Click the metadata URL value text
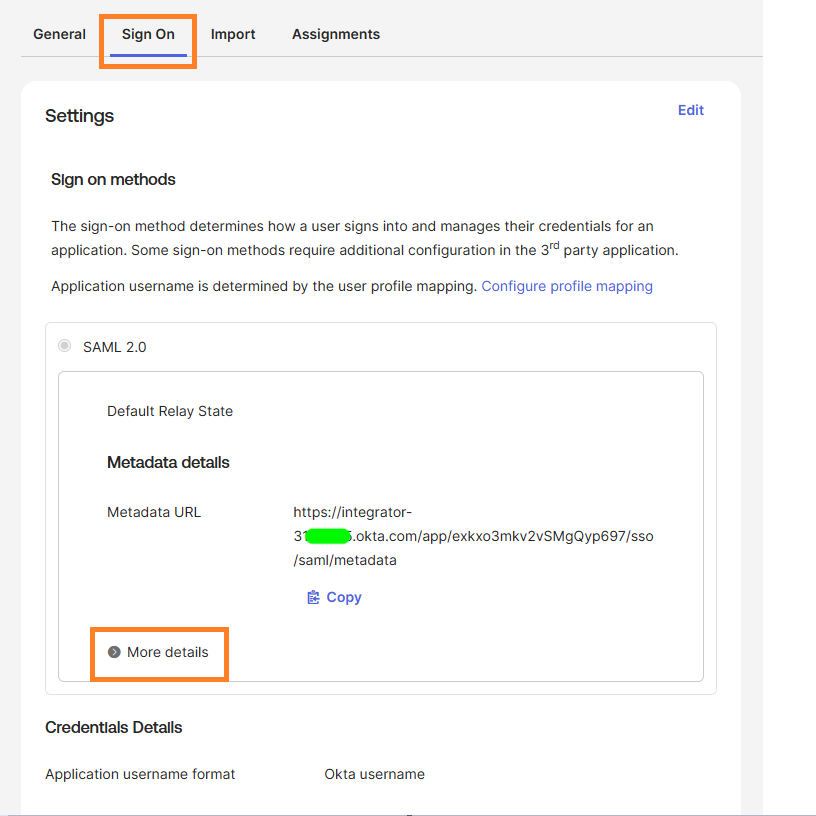 coord(472,536)
